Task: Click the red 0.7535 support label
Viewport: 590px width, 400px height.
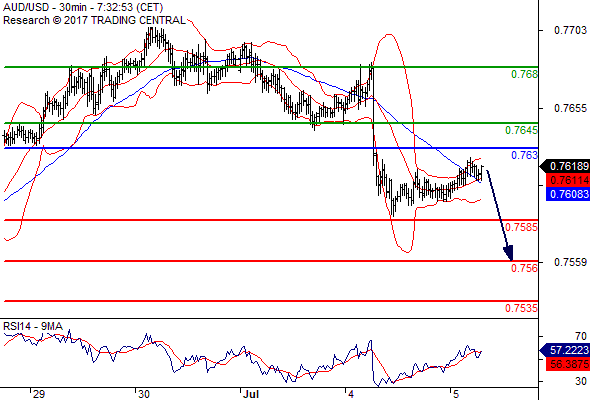Action: click(521, 308)
